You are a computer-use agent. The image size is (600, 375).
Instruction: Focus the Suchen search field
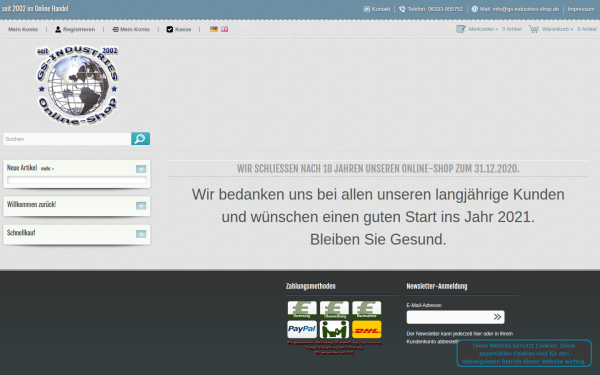[x=67, y=139]
